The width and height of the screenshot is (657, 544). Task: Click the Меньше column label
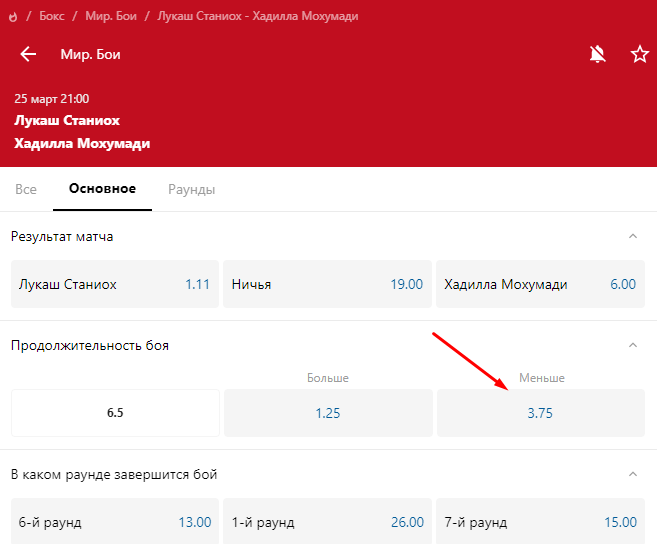(542, 378)
